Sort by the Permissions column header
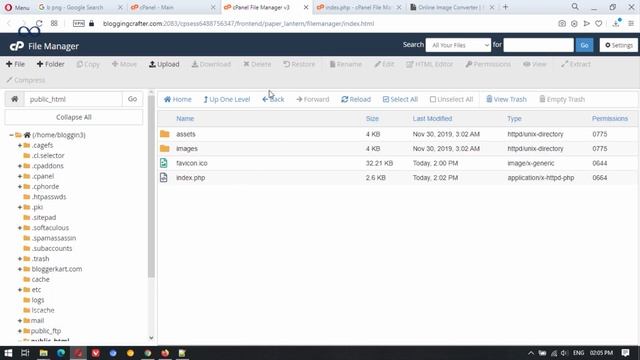The width and height of the screenshot is (640, 360). point(610,119)
